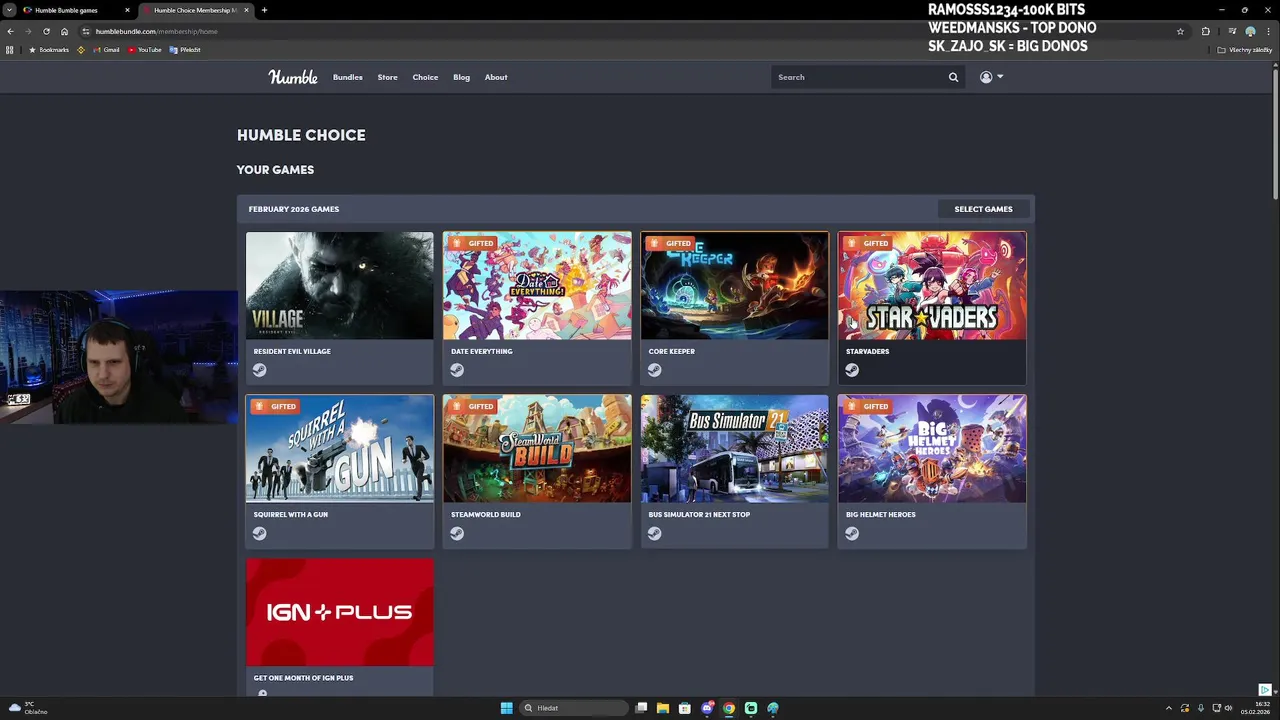Go back with the browser back arrow
Image resolution: width=1280 pixels, height=720 pixels.
[10, 31]
